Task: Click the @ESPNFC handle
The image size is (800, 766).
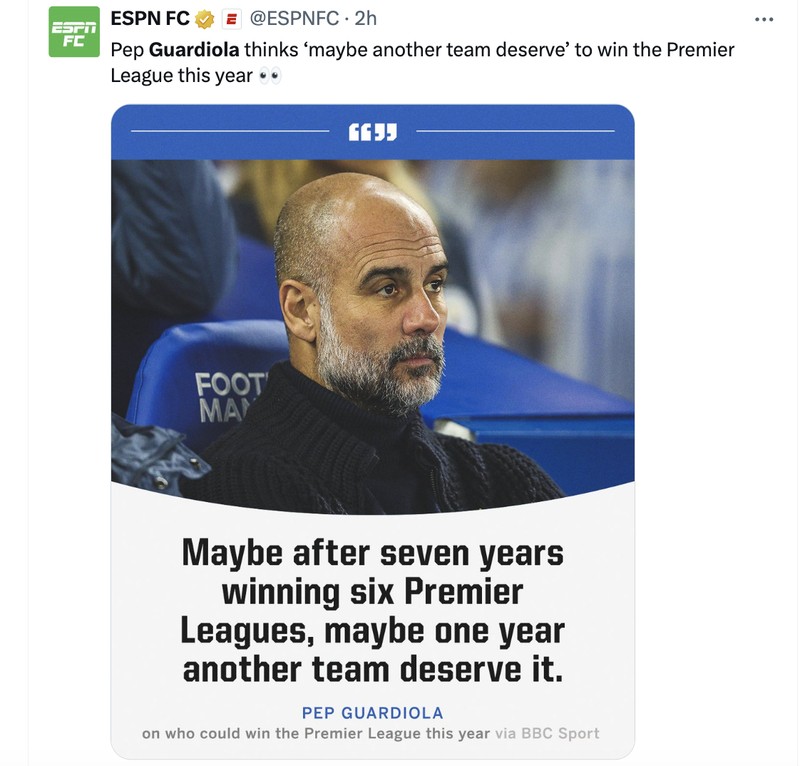Action: click(x=294, y=19)
